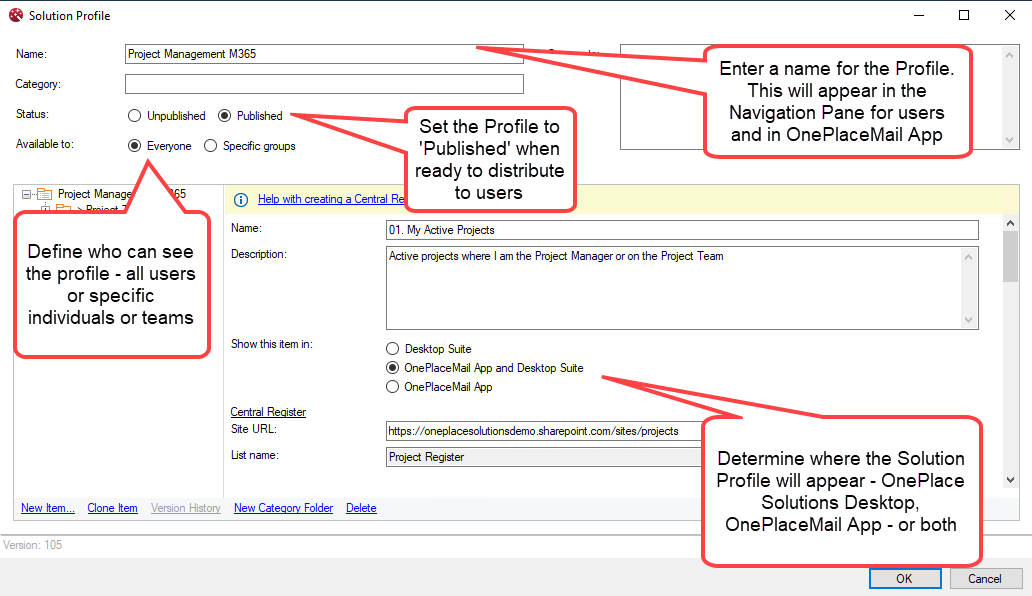Click the up arrow in the Description box scrollbar
Viewport: 1032px width, 596px height.
969,257
